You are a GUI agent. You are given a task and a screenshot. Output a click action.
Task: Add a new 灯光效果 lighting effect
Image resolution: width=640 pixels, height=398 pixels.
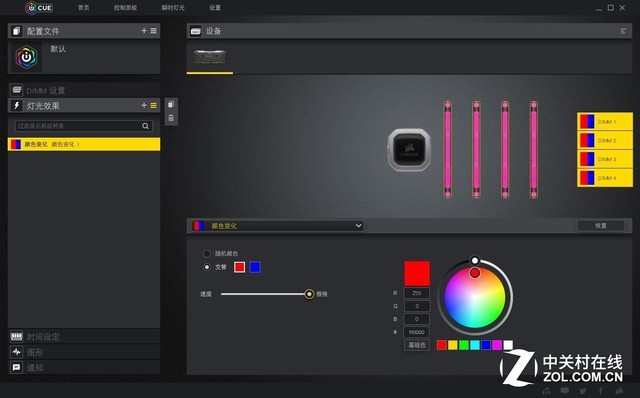tap(144, 105)
